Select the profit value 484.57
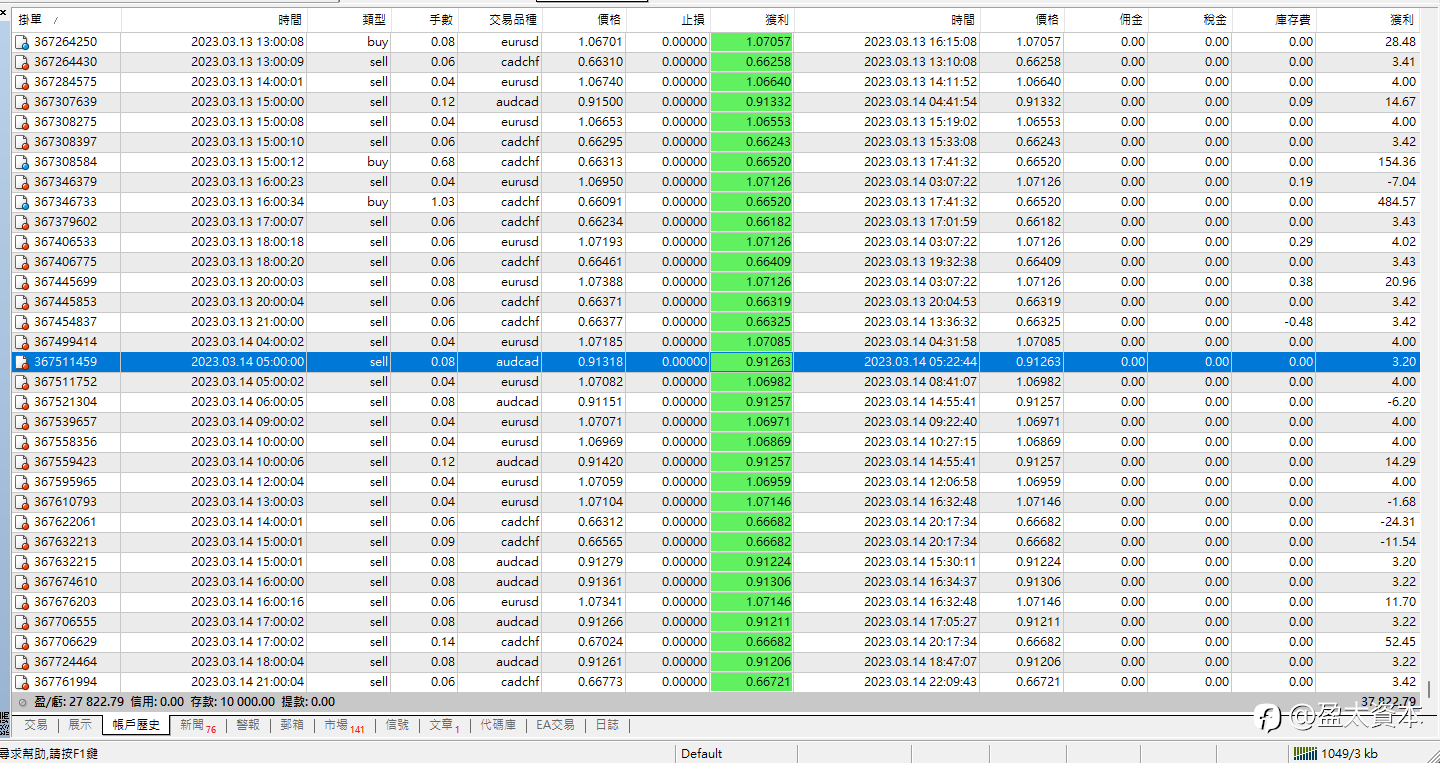The height and width of the screenshot is (763, 1440). (1395, 202)
